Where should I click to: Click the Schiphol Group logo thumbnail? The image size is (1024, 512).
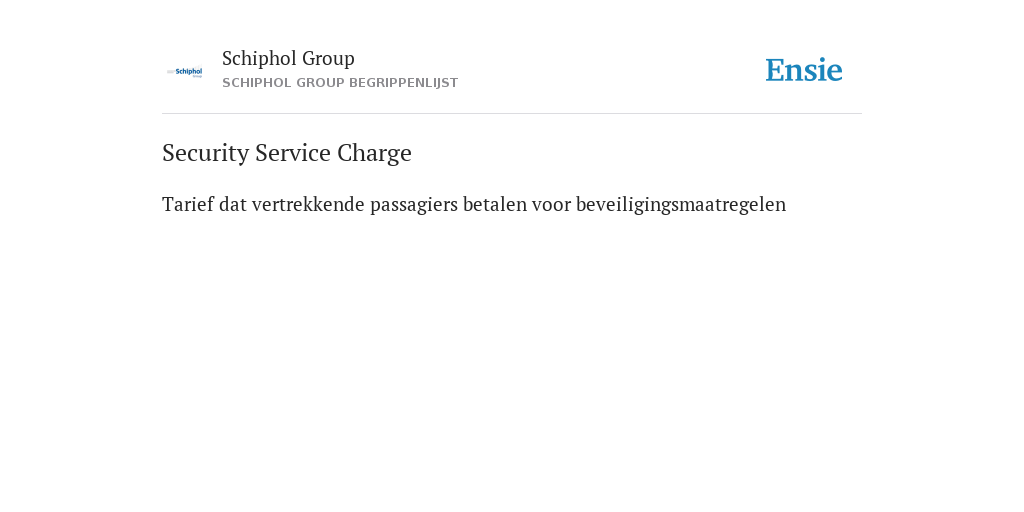coord(185,72)
